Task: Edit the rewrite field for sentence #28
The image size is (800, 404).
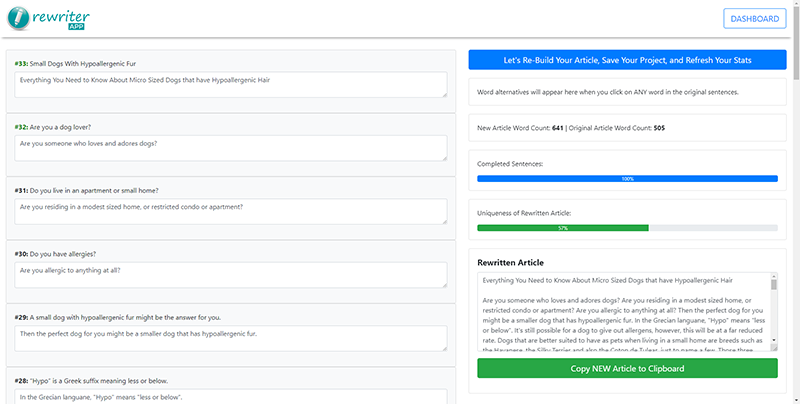Action: [231, 396]
